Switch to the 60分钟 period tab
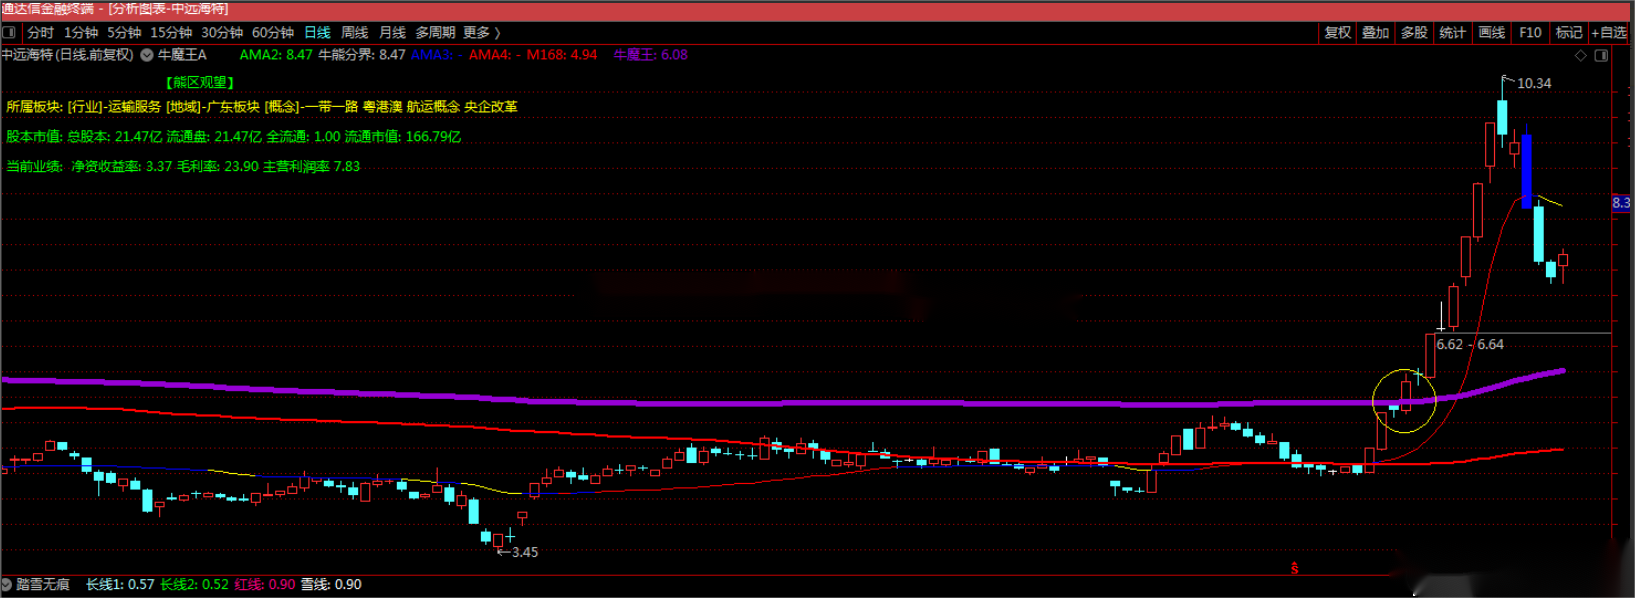 (273, 32)
